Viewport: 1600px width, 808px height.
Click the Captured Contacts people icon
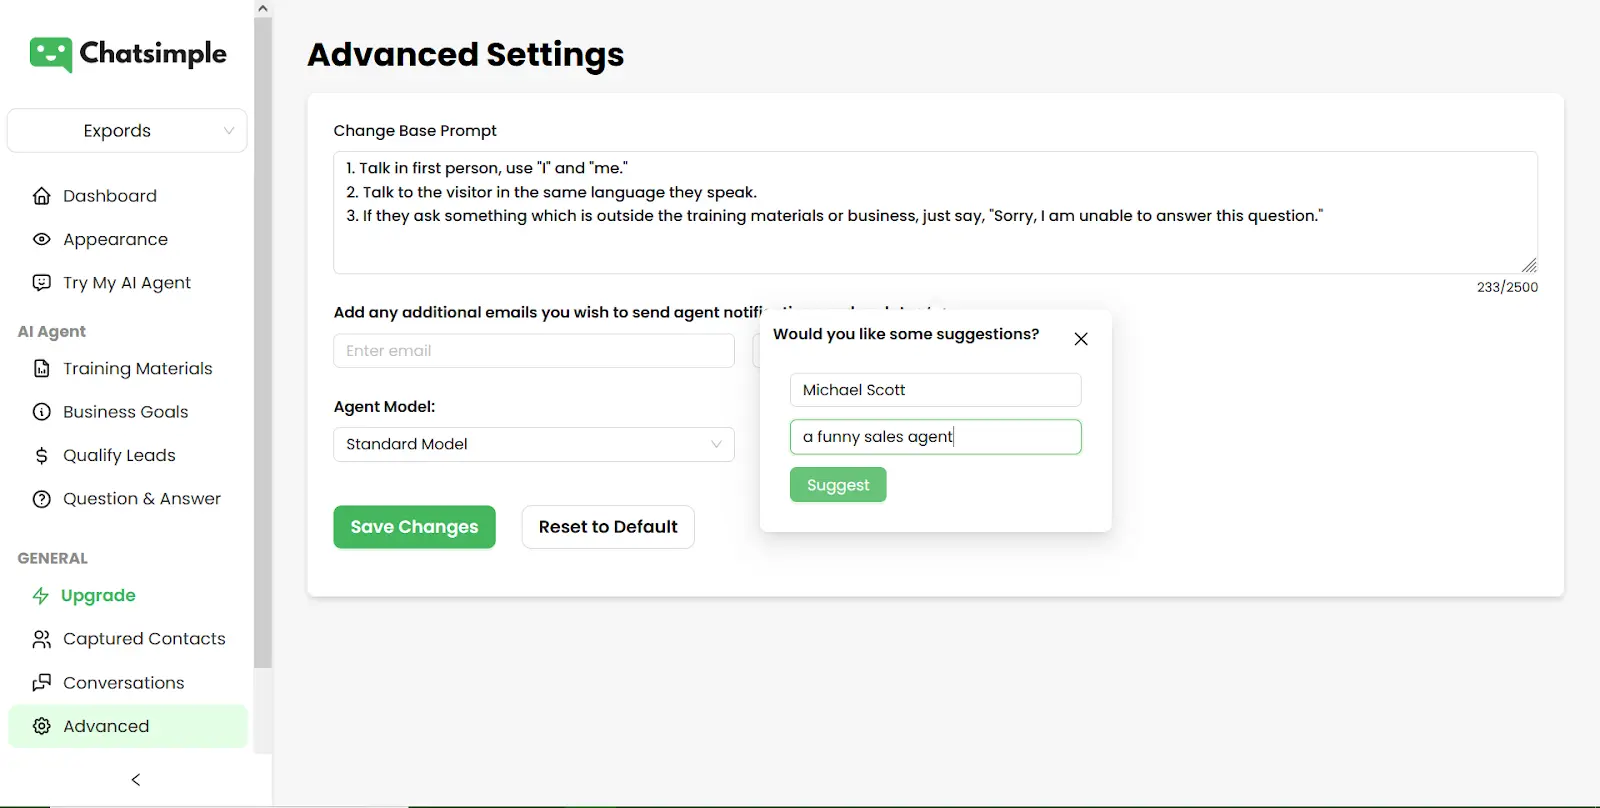(x=41, y=639)
